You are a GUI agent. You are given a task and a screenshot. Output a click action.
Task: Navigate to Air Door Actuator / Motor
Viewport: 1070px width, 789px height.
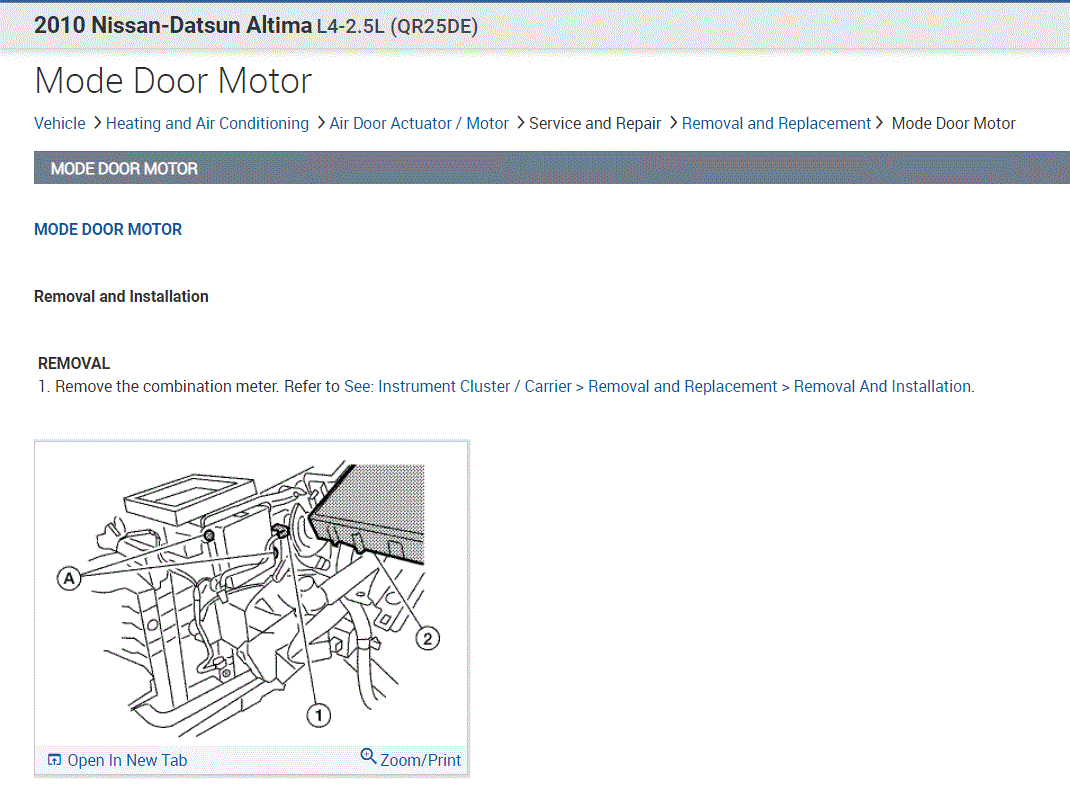pyautogui.click(x=419, y=124)
